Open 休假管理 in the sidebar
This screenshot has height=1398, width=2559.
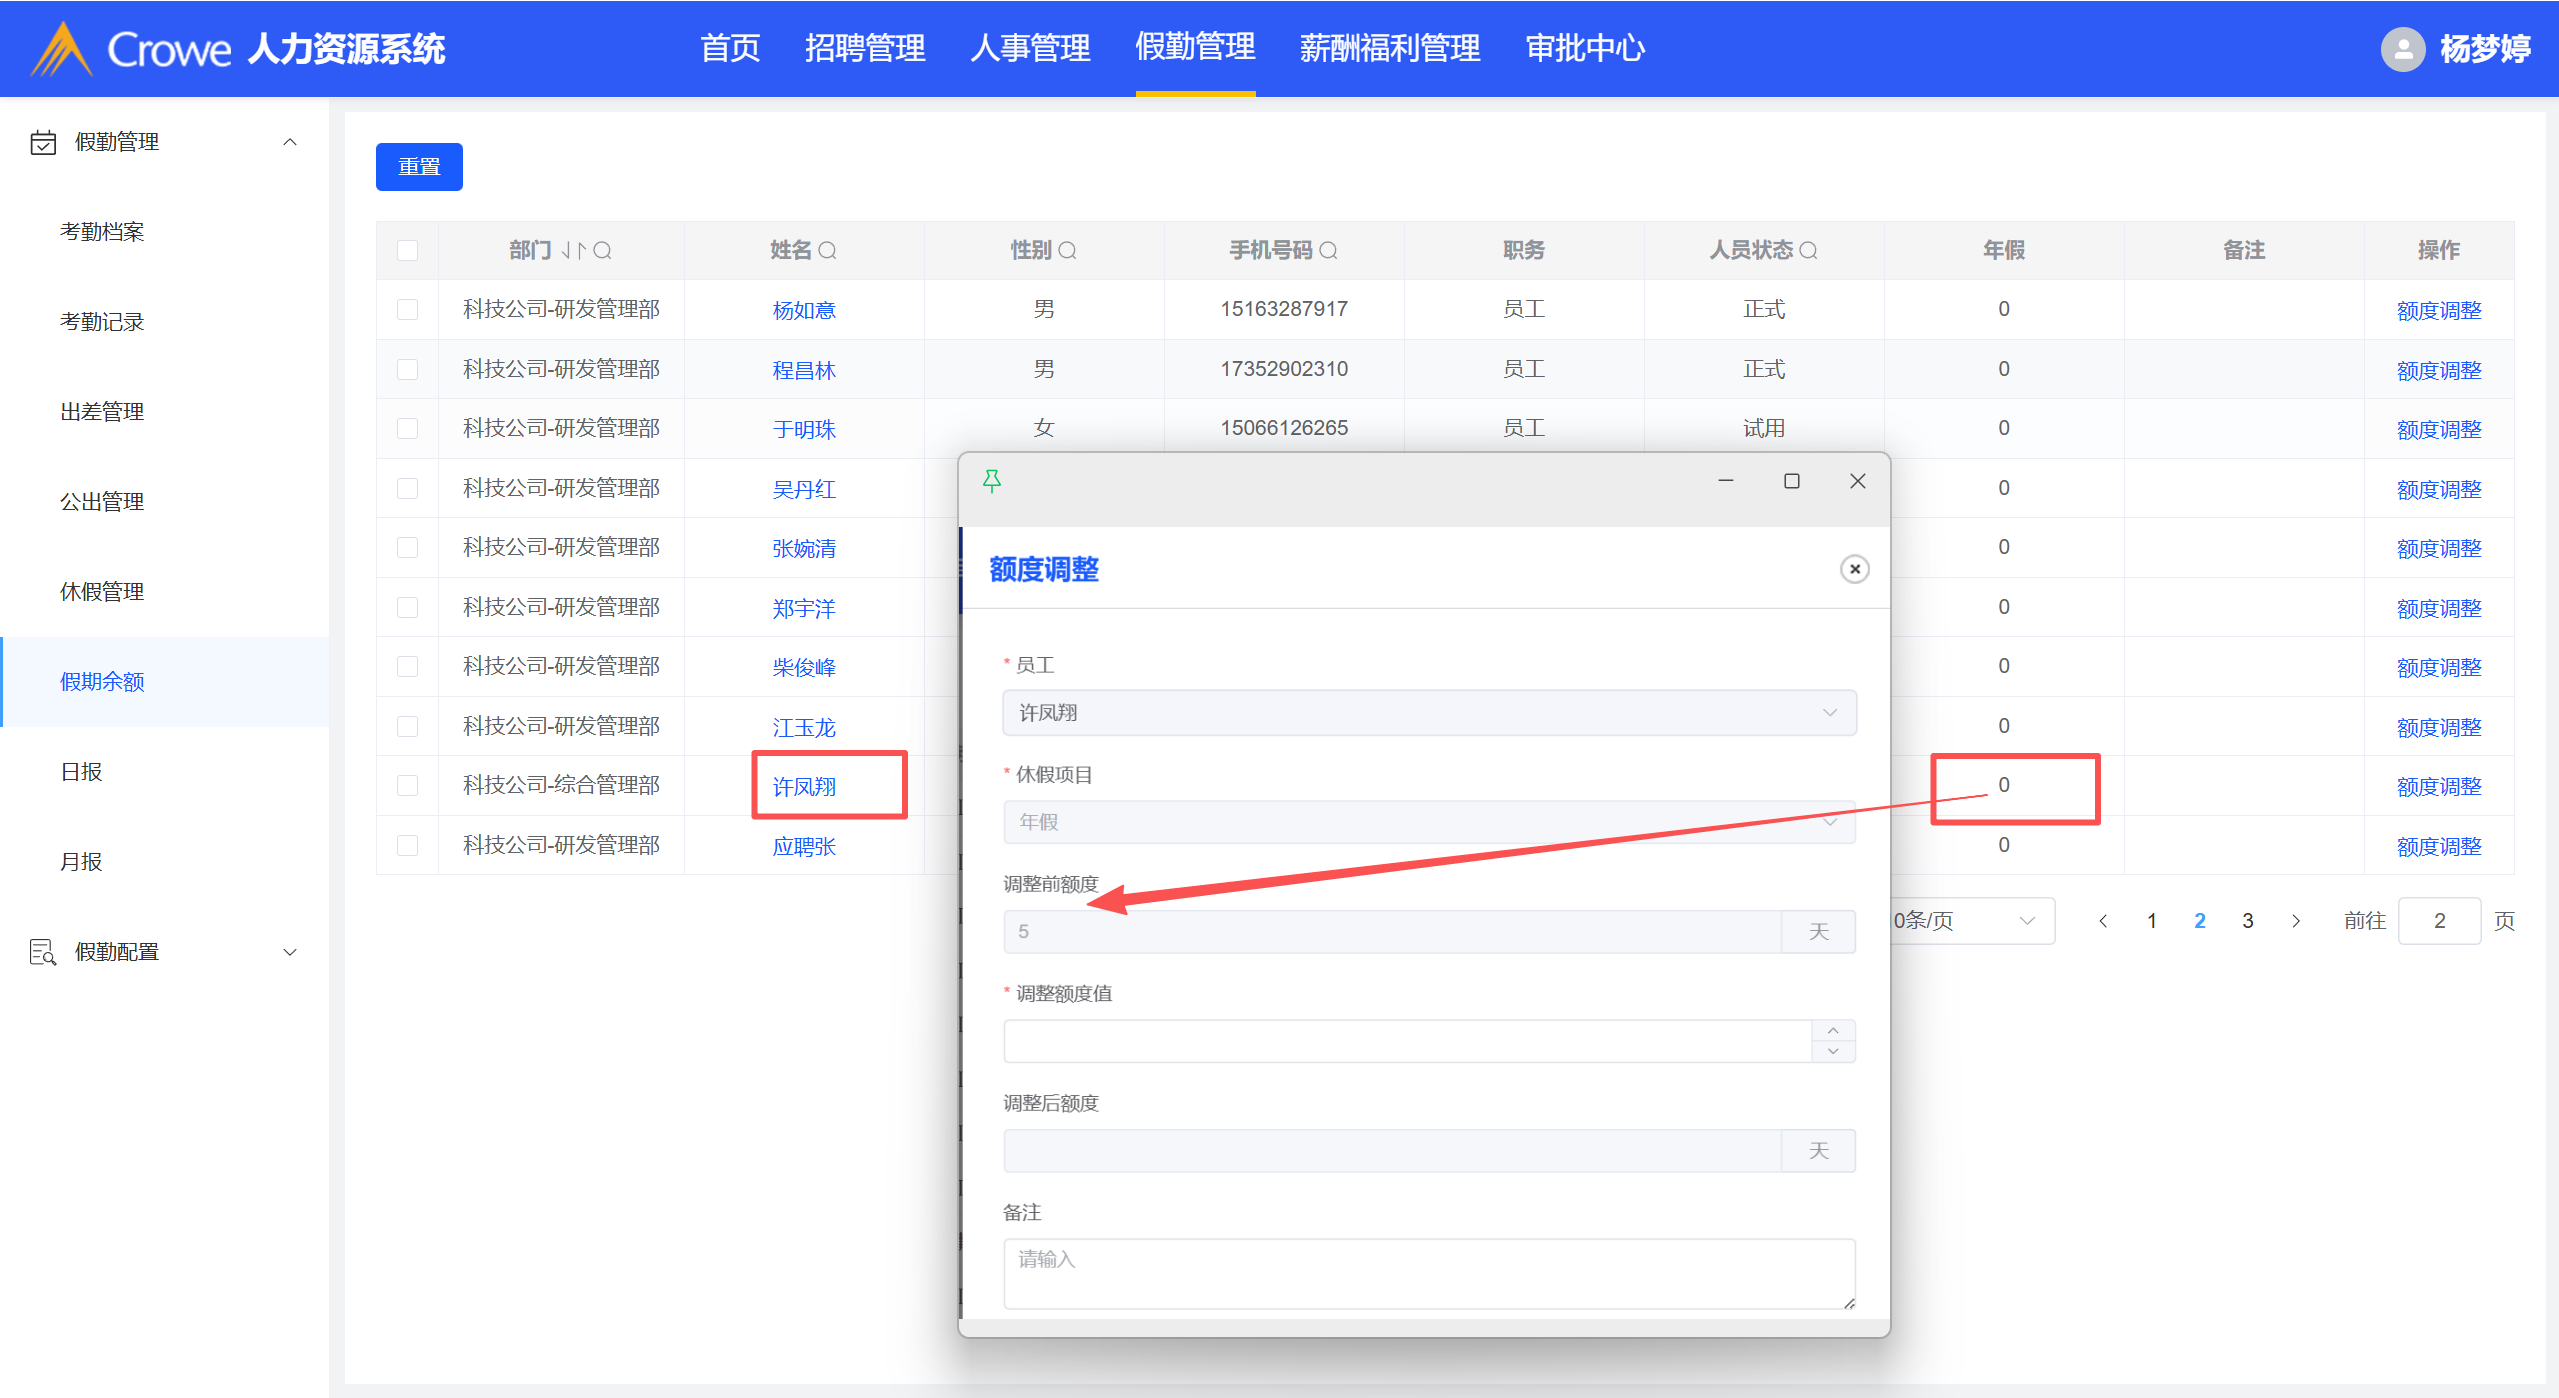point(102,592)
